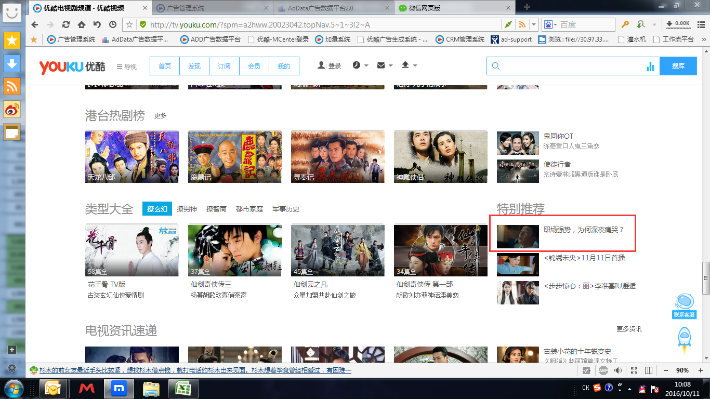This screenshot has height=399, width=710.
Task: Click inside the Youku search field
Action: (573, 66)
